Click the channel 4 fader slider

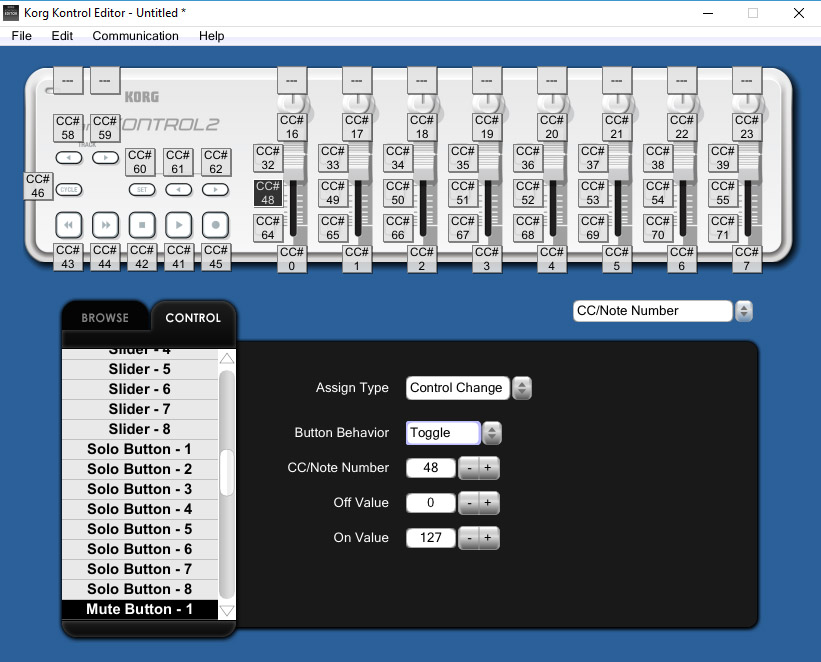(x=489, y=163)
